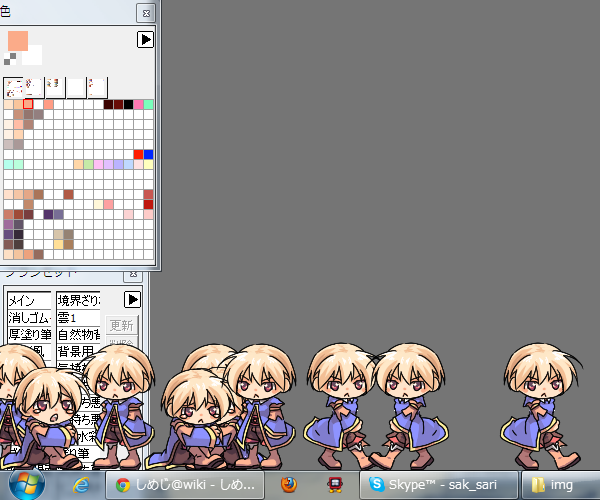Switch to the third palette thumbnail tab
600x500 pixels.
click(x=55, y=88)
